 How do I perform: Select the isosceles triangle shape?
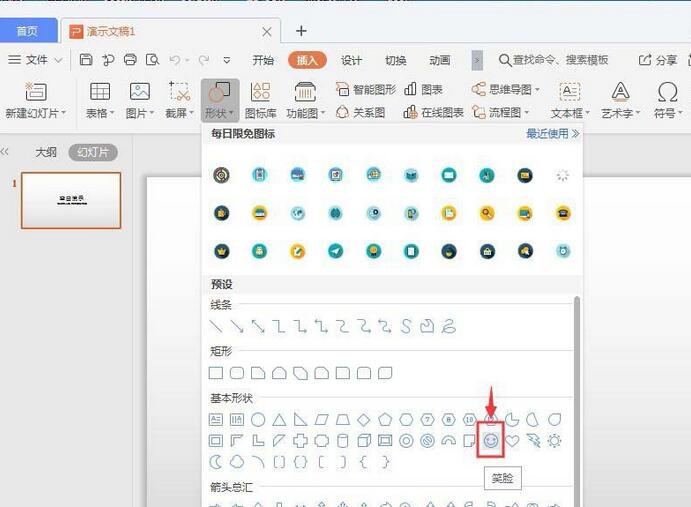[279, 419]
